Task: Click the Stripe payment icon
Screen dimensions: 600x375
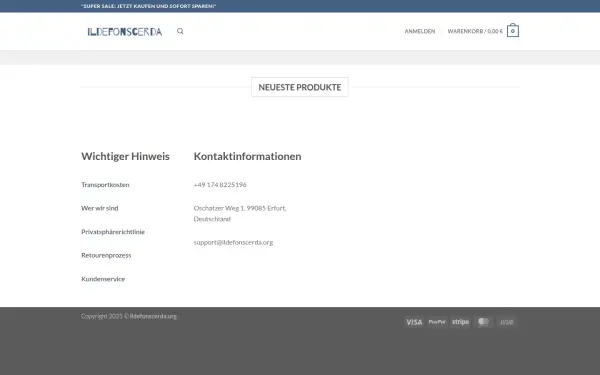Action: (460, 322)
